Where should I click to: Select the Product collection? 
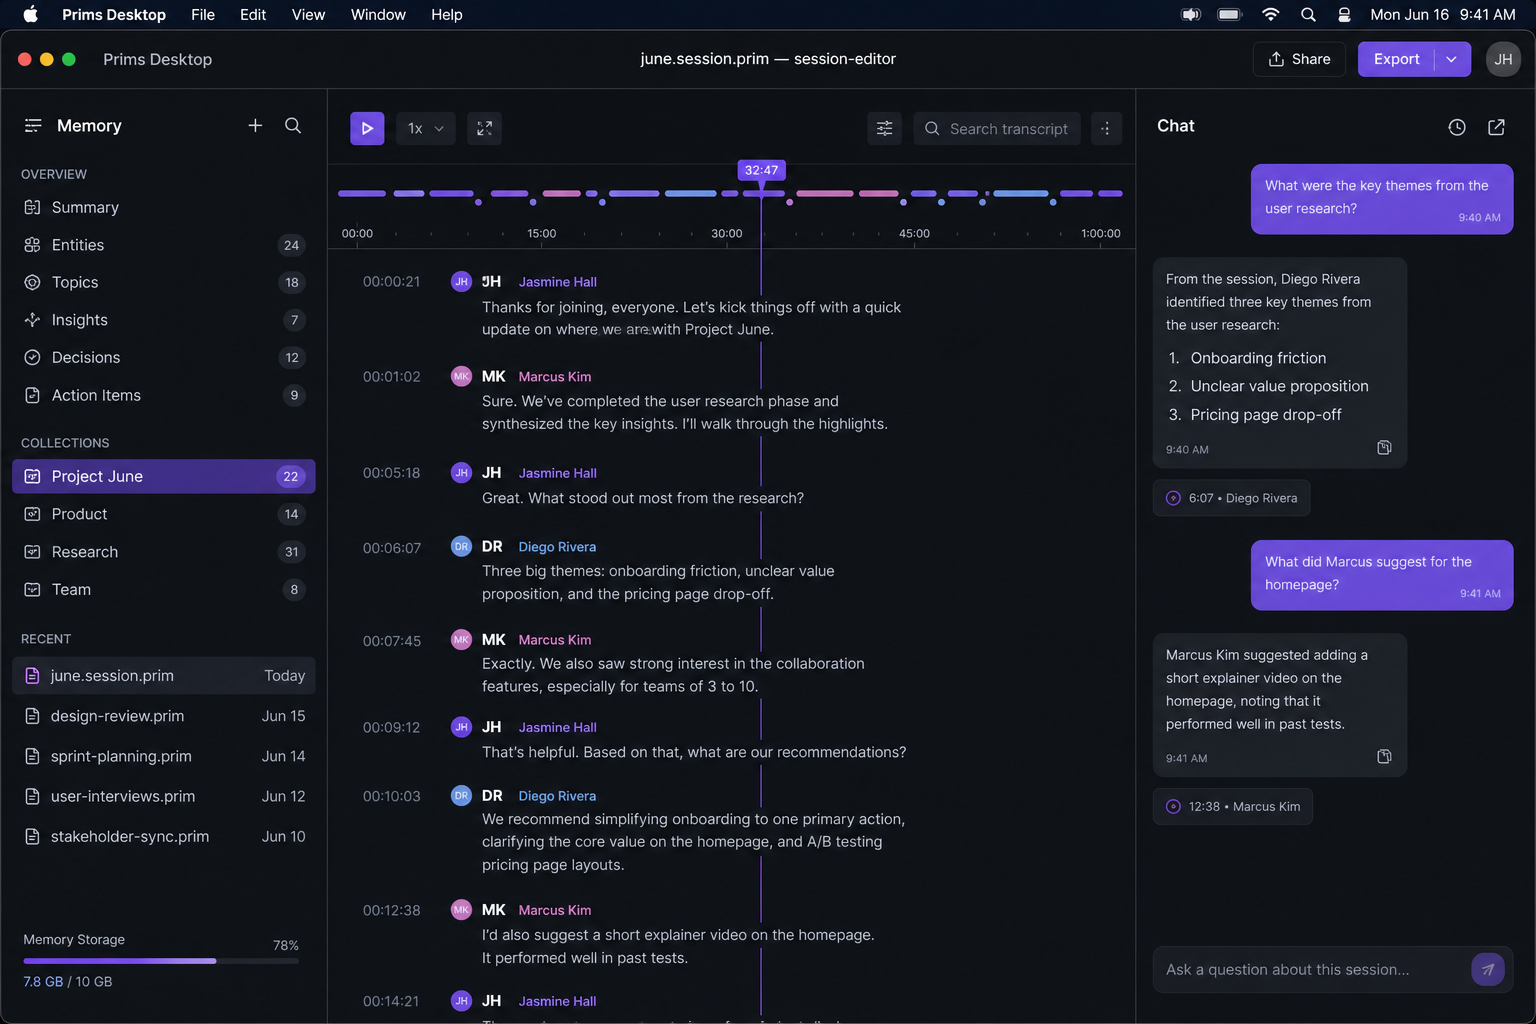164,514
